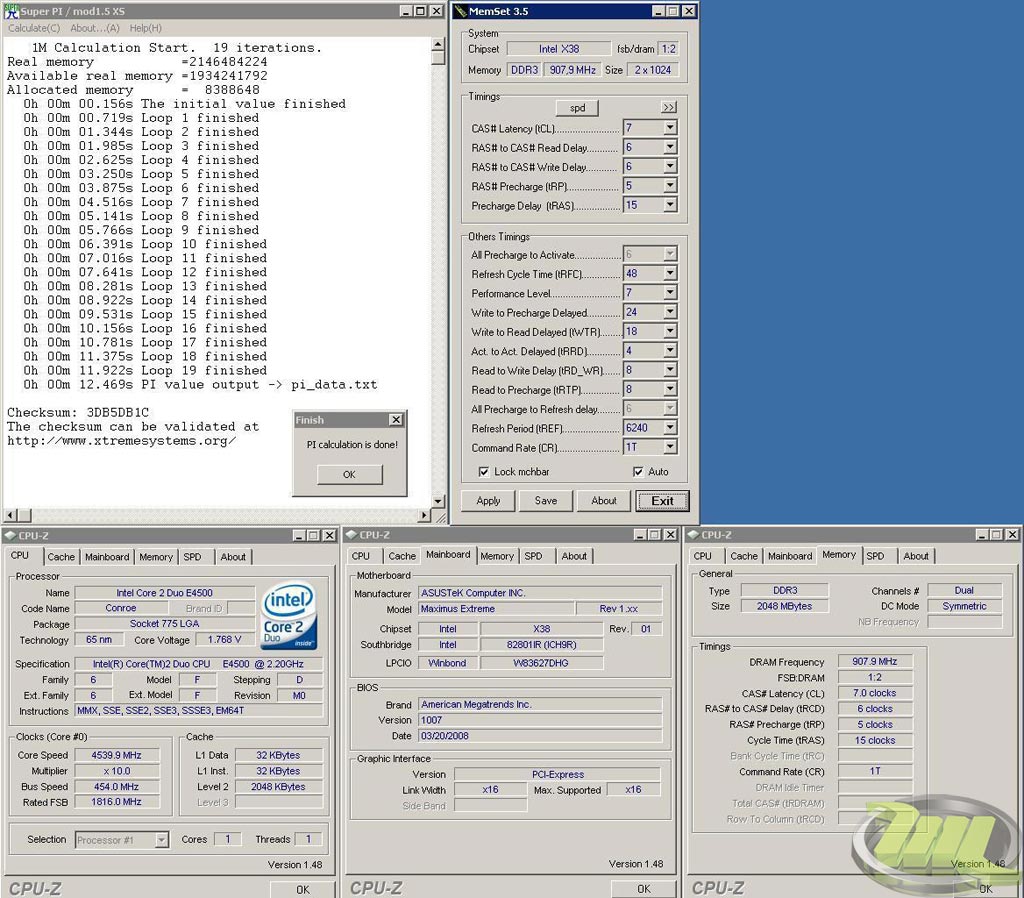The height and width of the screenshot is (898, 1024).
Task: Open the Command Rate (CR) dropdown
Action: (x=670, y=447)
